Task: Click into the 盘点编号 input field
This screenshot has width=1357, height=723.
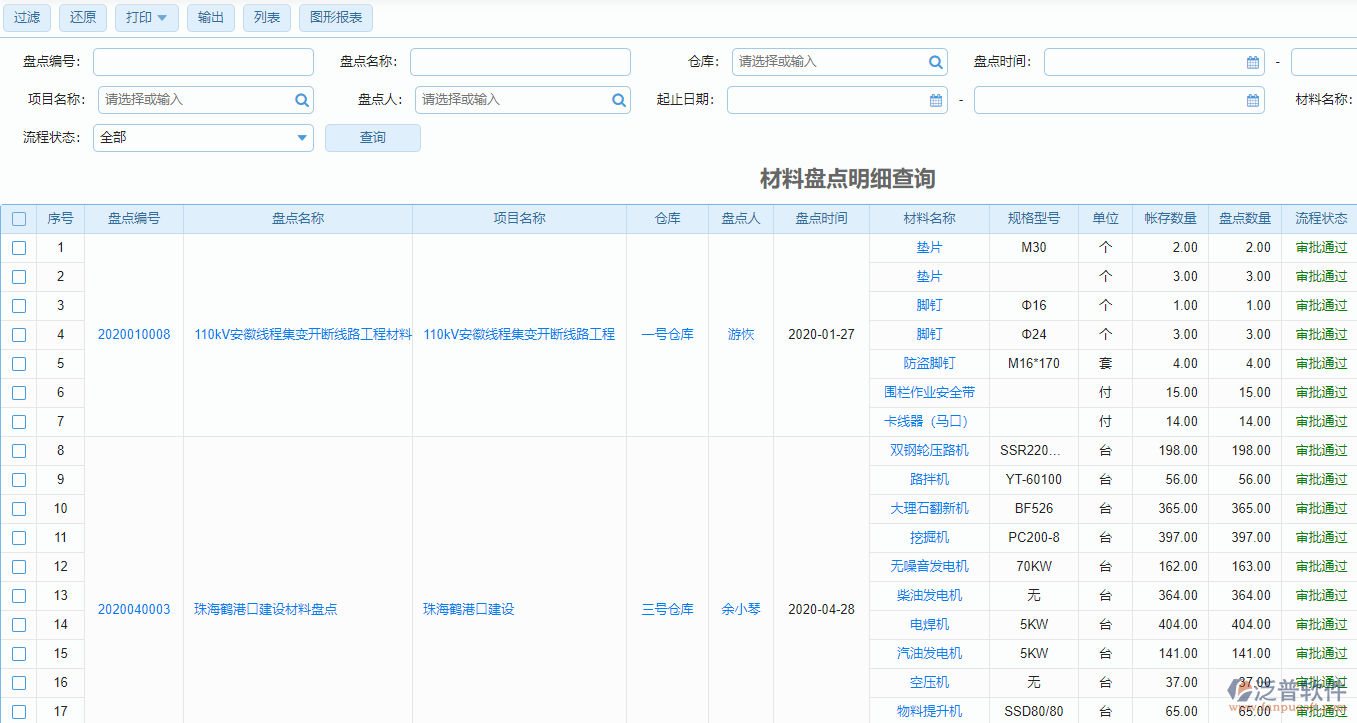Action: 203,62
